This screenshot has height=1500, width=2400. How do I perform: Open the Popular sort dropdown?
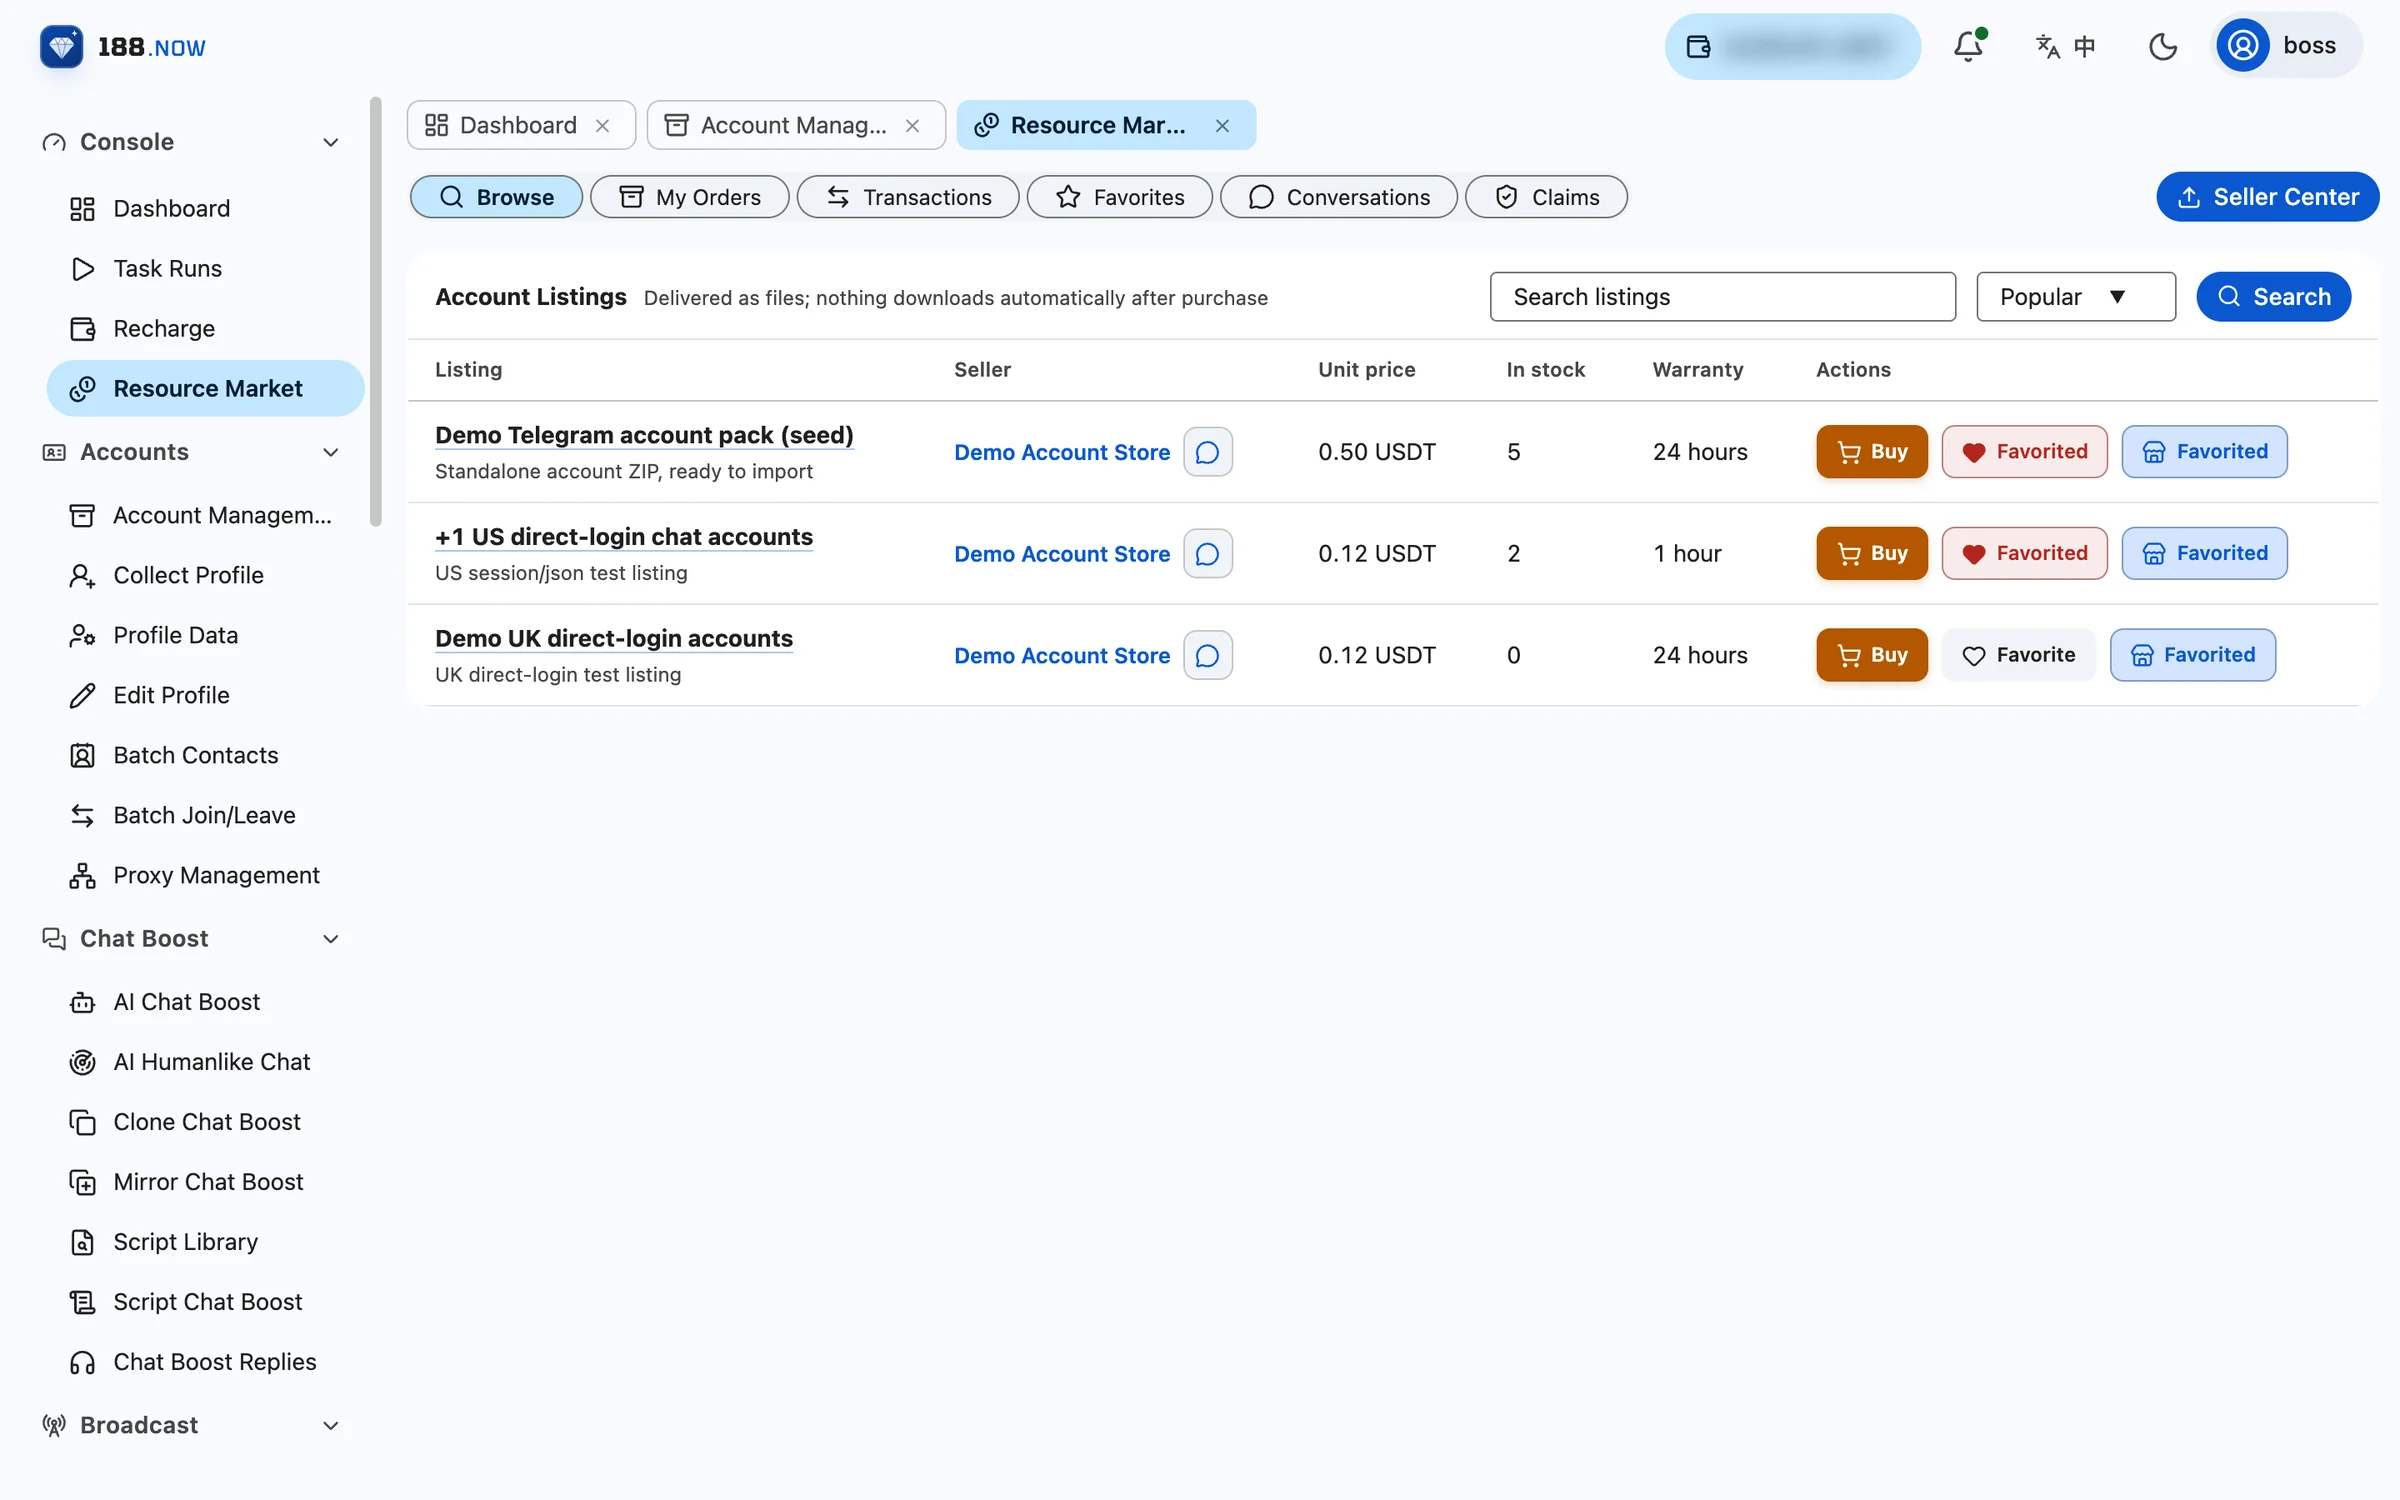(x=2076, y=297)
